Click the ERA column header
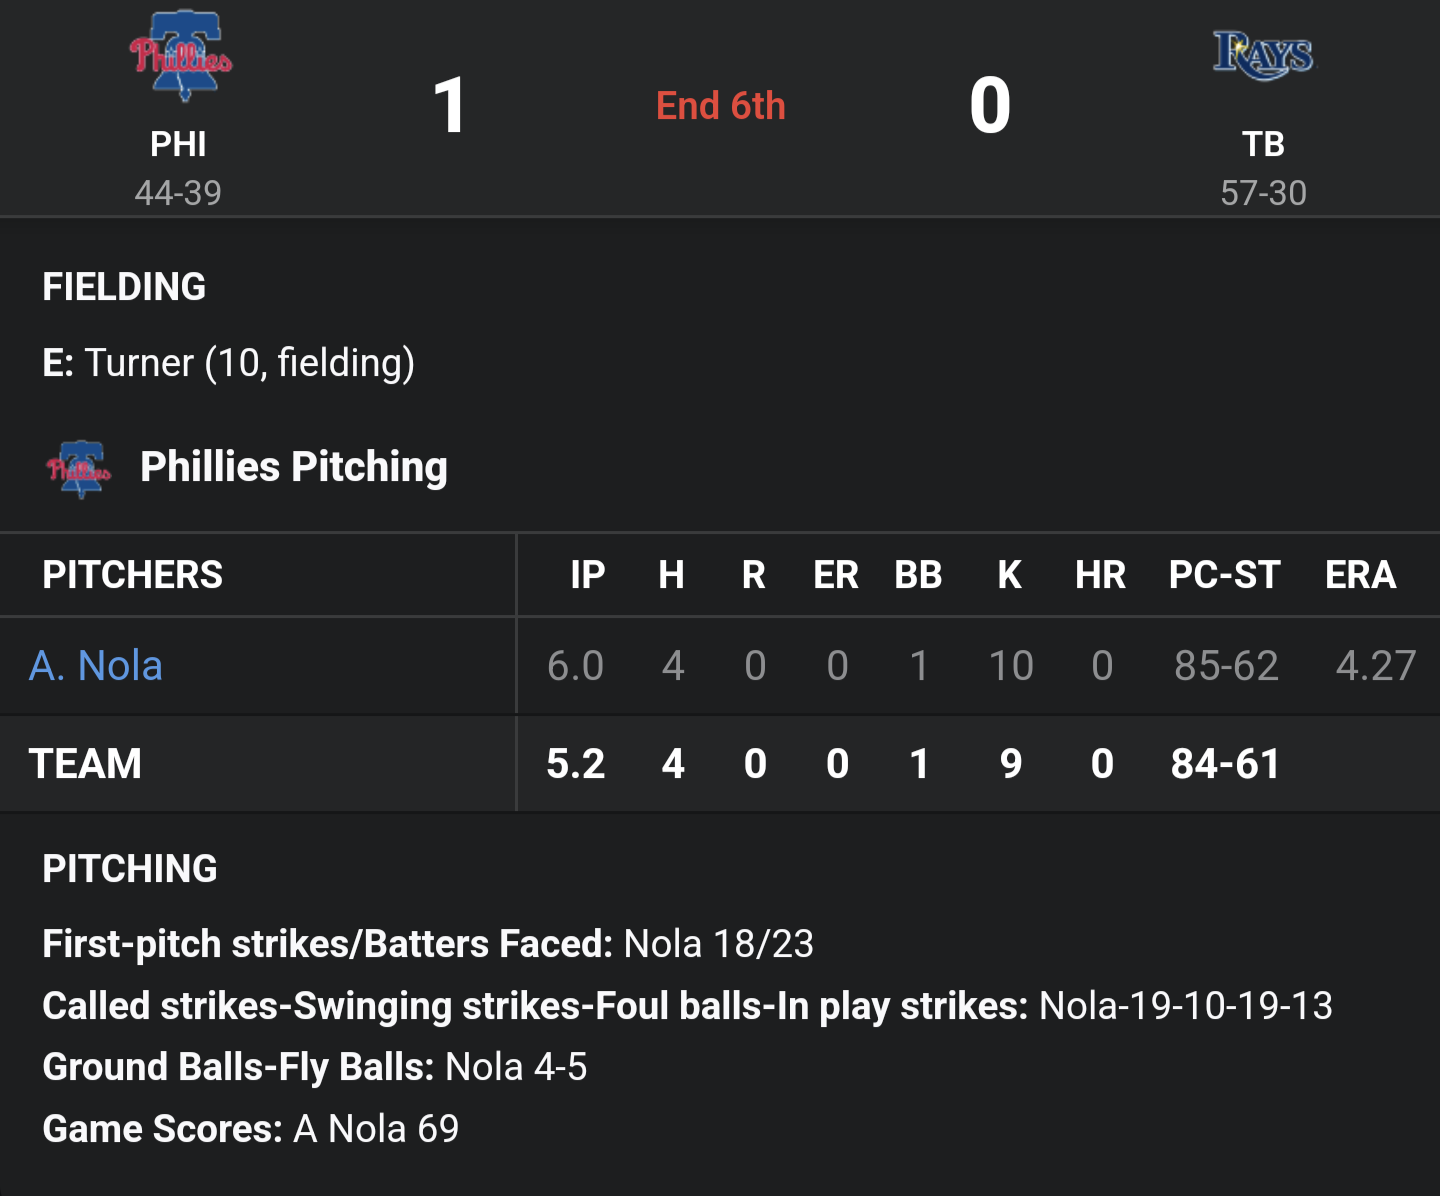1440x1196 pixels. tap(1360, 575)
